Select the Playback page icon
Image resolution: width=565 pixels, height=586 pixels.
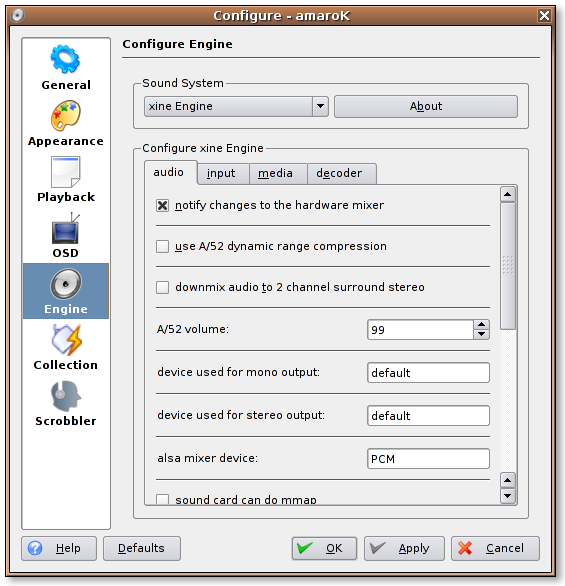pos(65,172)
